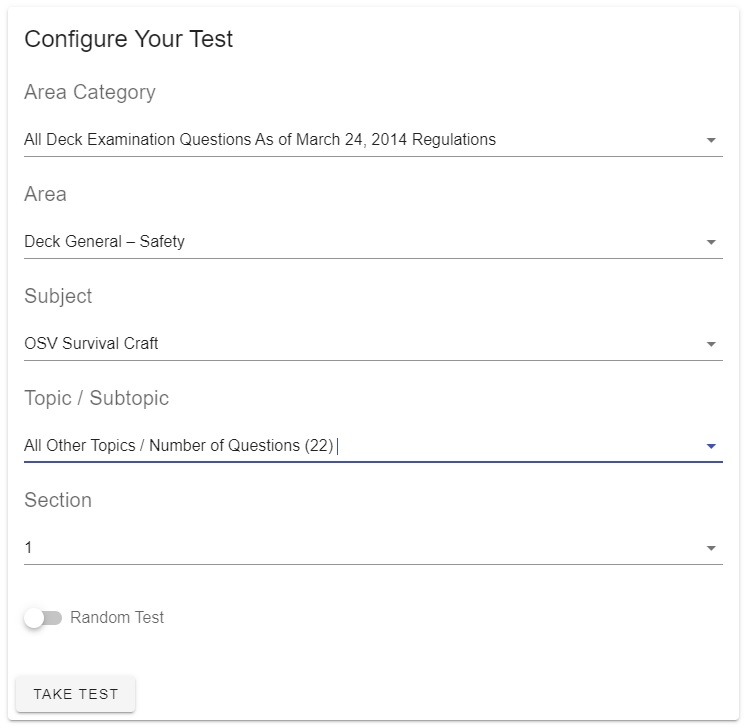Open the All Other Topics selection field
This screenshot has height=728, width=749.
coord(373,446)
